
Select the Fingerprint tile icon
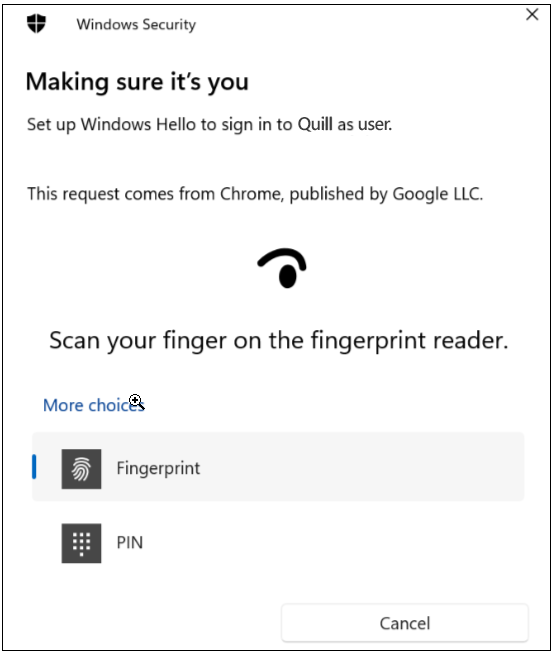tap(81, 469)
